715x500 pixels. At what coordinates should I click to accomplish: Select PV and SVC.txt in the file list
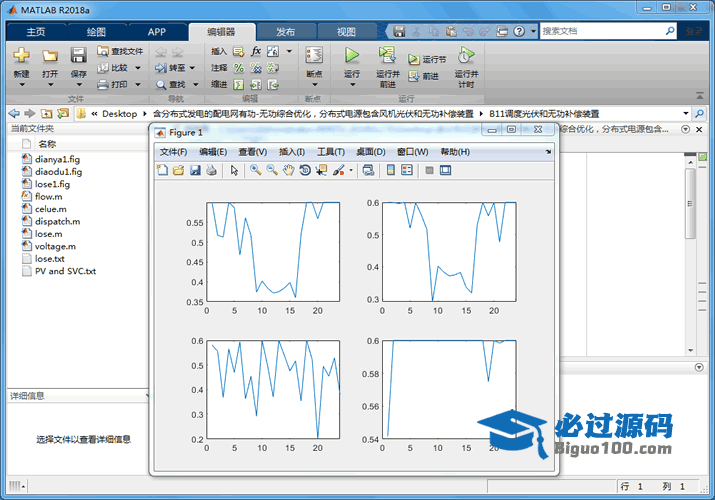pyautogui.click(x=65, y=271)
